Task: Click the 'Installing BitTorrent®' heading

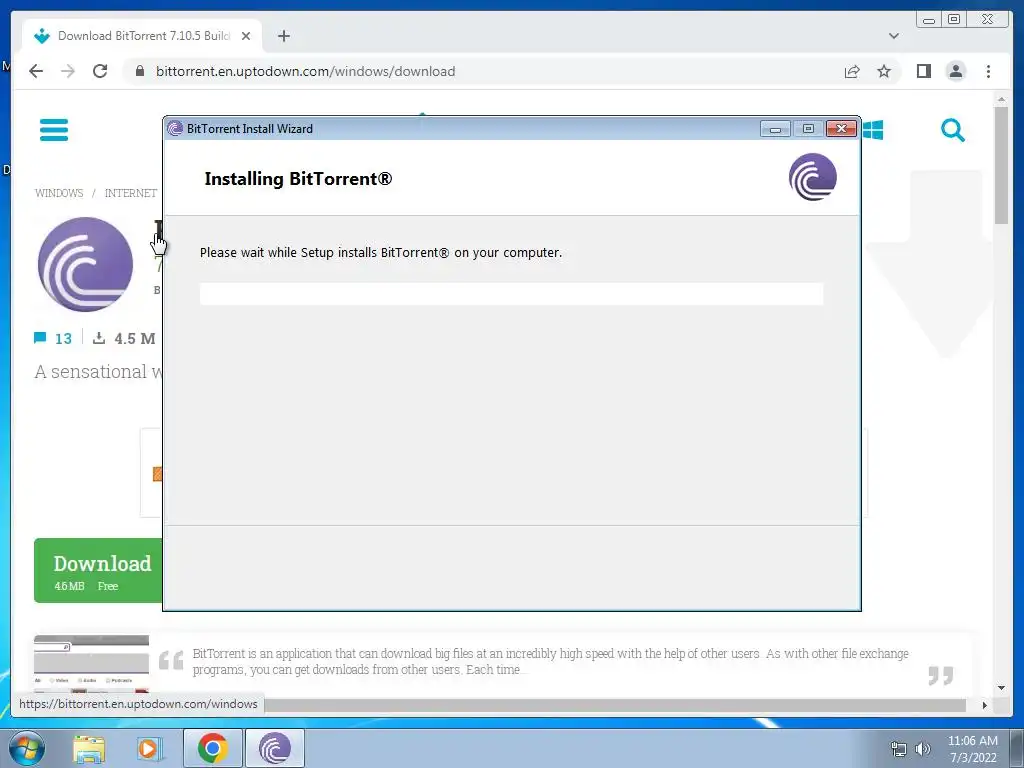Action: click(298, 179)
